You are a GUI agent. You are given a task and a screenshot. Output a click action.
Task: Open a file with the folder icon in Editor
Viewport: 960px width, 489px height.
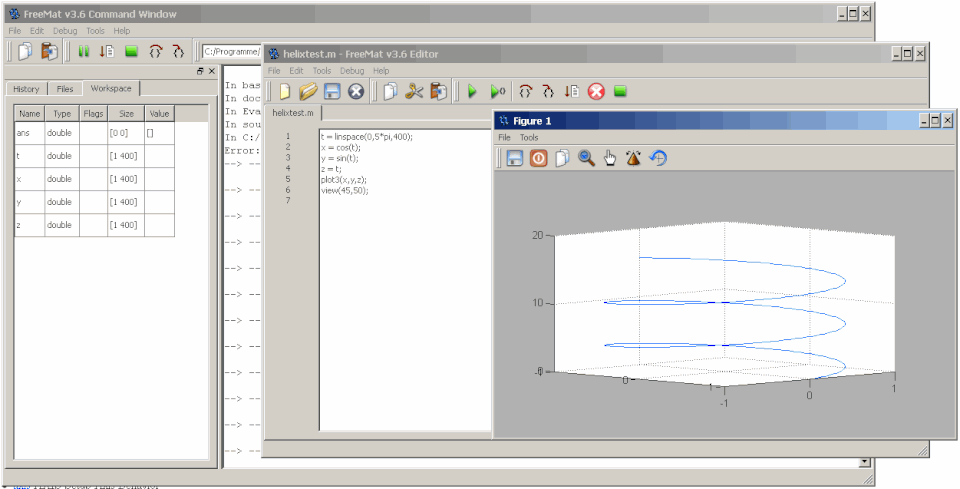pyautogui.click(x=309, y=92)
